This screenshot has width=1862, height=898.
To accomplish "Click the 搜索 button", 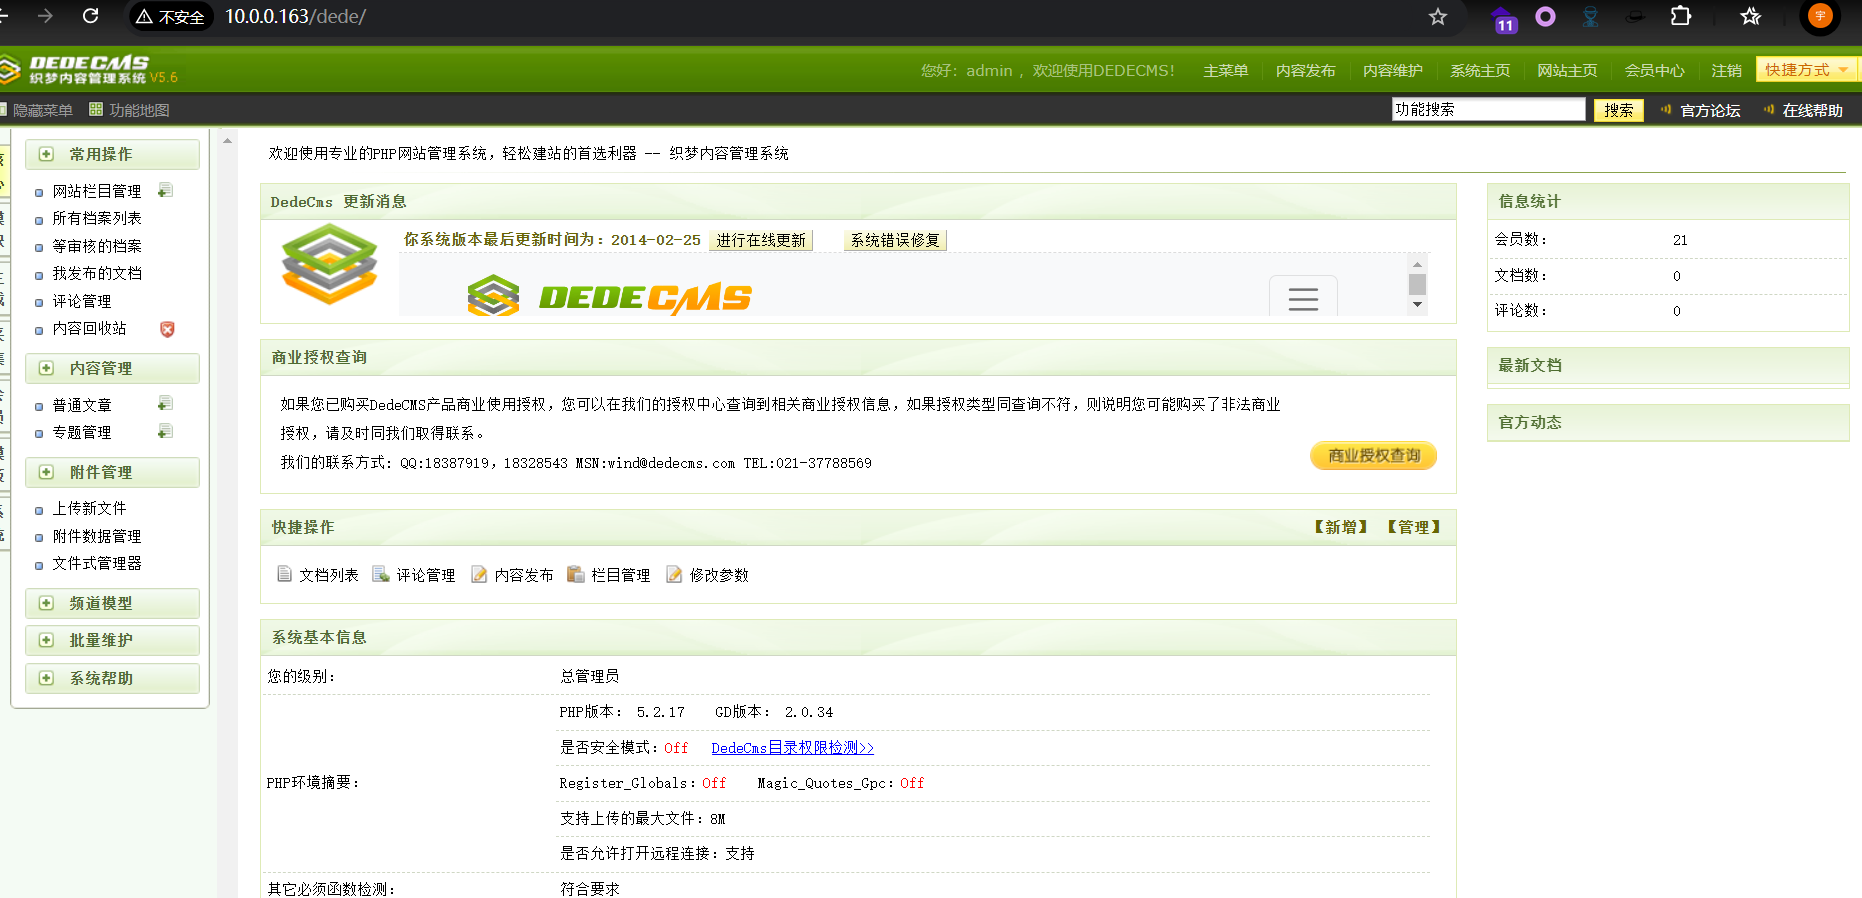I will pyautogui.click(x=1618, y=110).
